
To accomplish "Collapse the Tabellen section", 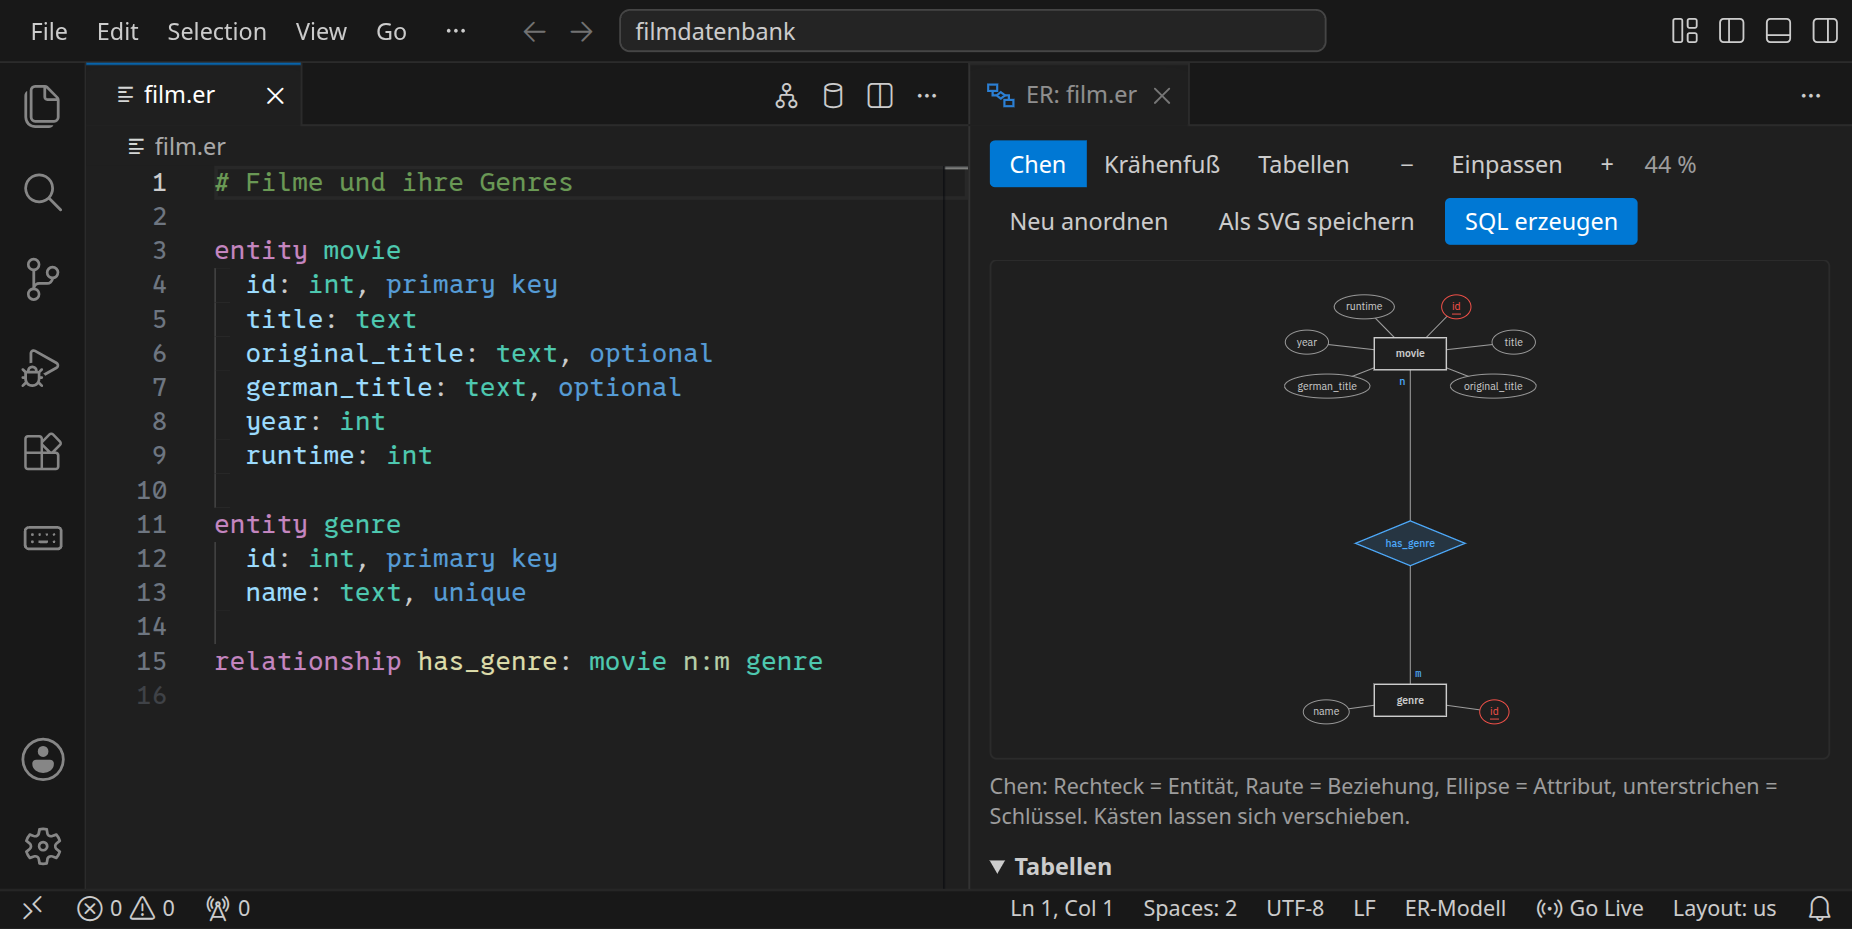I will click(x=1051, y=866).
